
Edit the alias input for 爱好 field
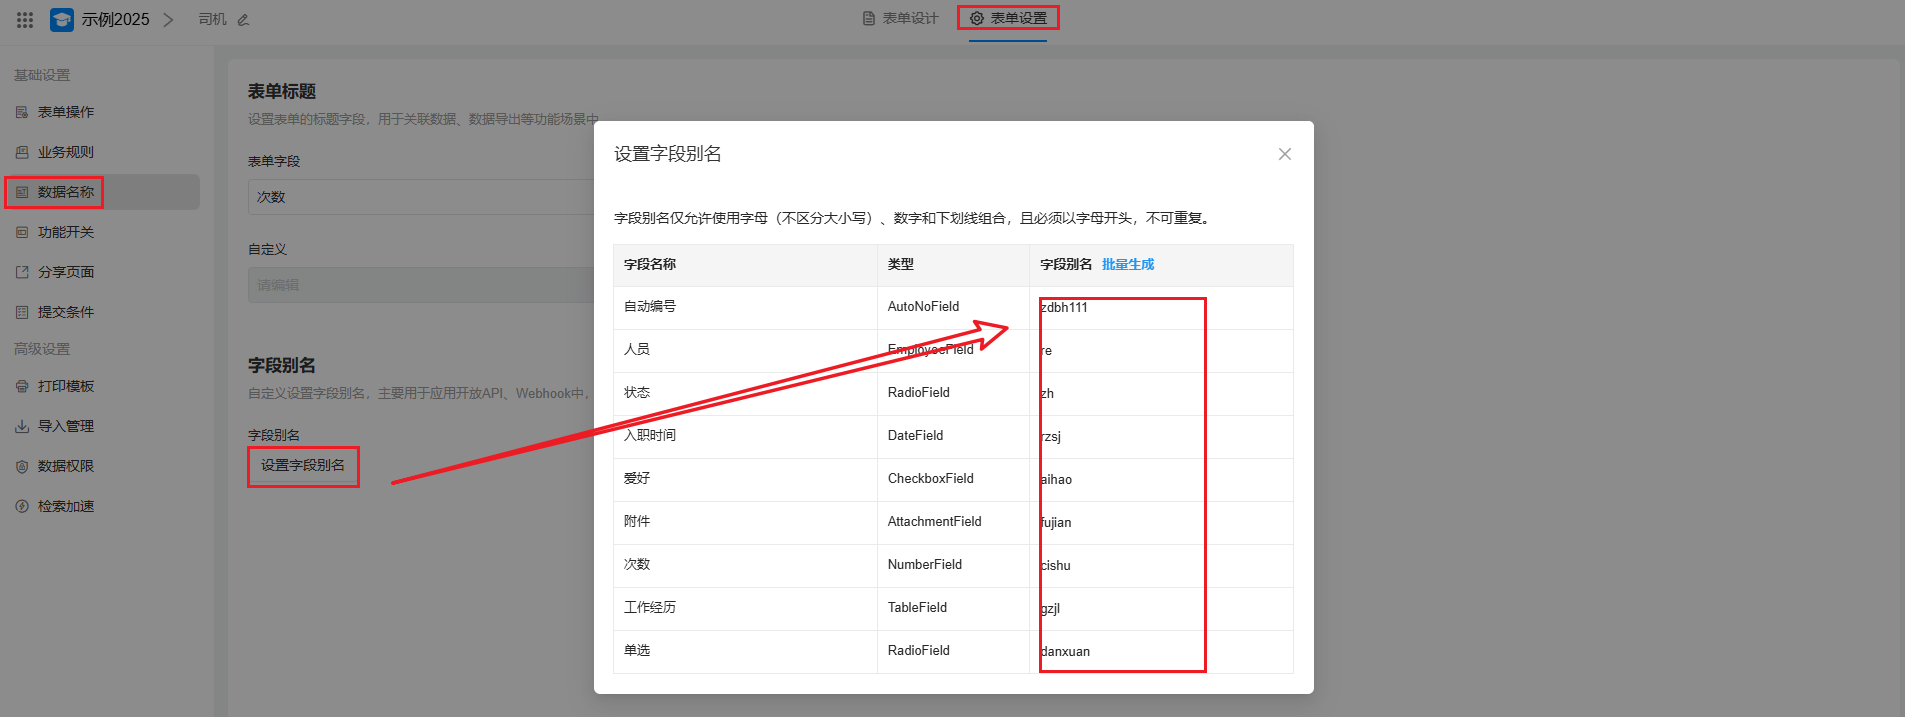click(1120, 480)
